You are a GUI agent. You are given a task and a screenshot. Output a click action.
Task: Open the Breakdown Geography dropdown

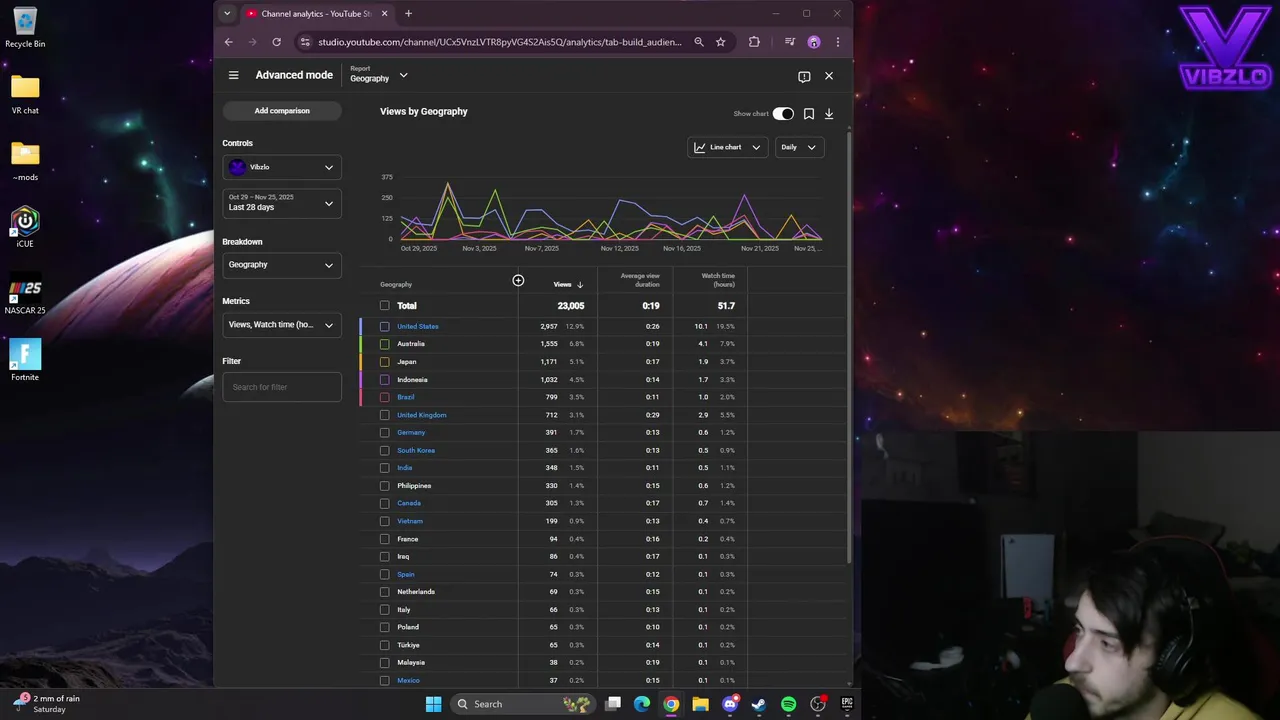282,265
